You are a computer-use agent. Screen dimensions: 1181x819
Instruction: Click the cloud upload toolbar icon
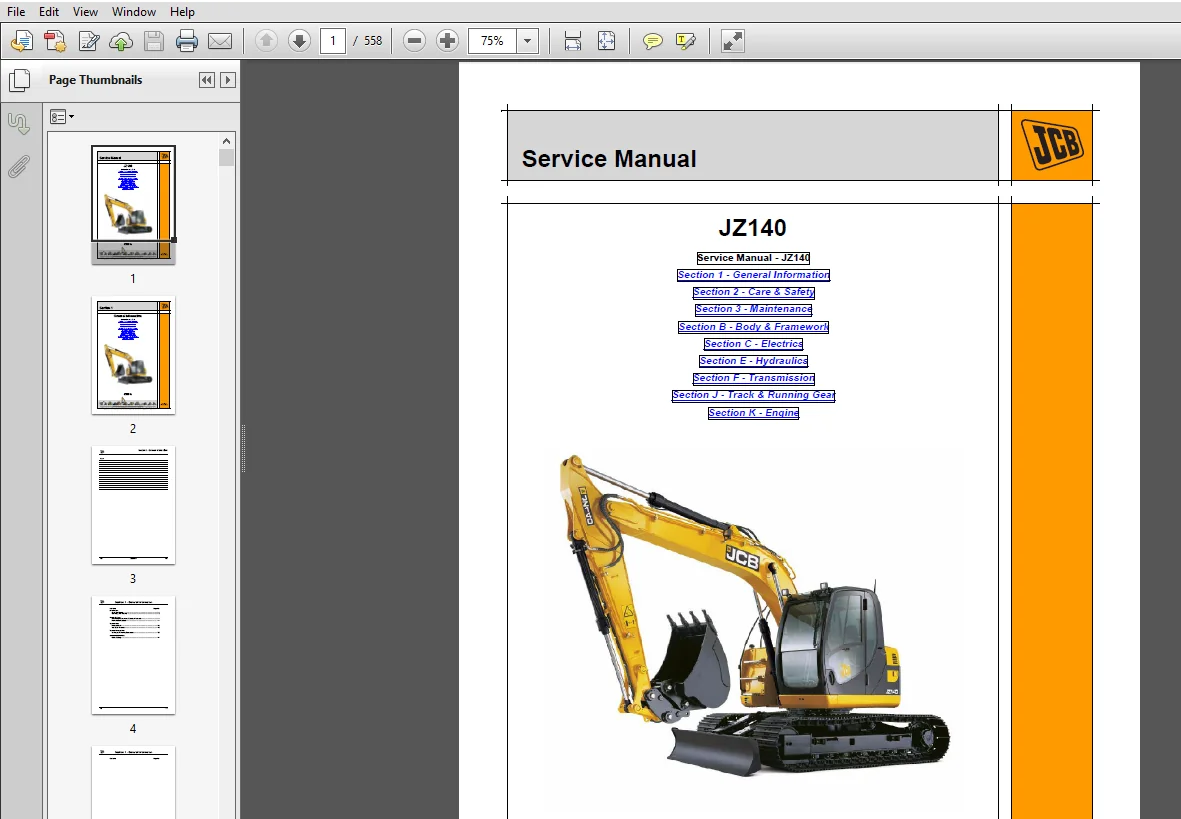pos(121,41)
